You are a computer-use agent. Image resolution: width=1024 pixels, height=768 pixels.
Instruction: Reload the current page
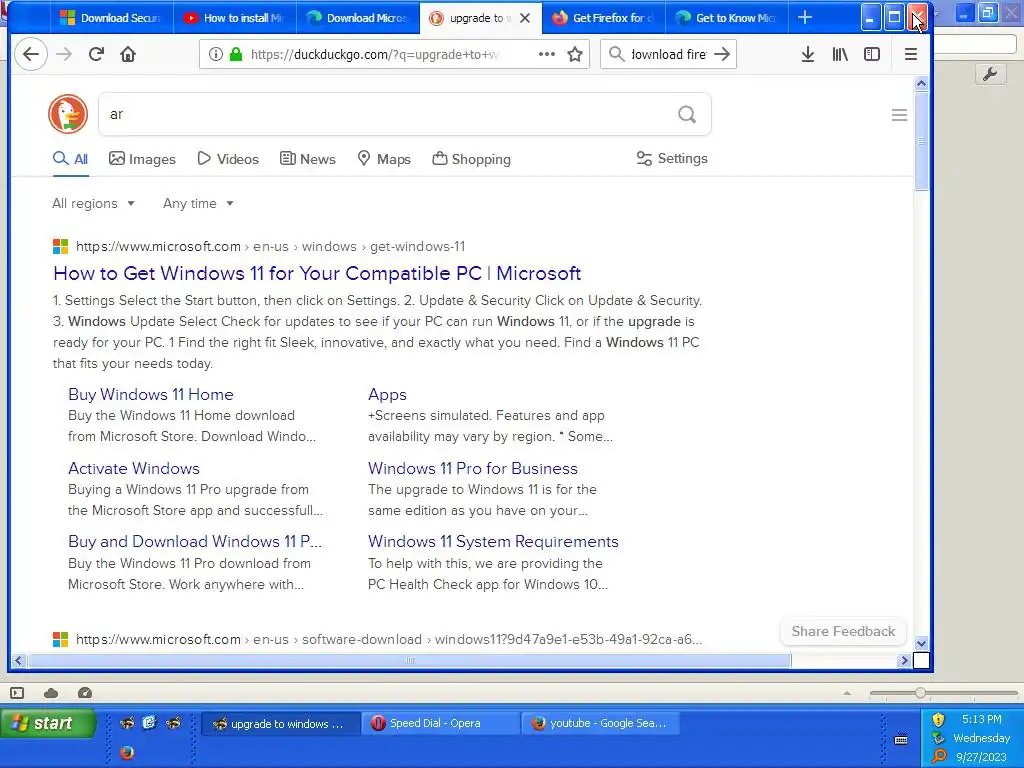96,54
